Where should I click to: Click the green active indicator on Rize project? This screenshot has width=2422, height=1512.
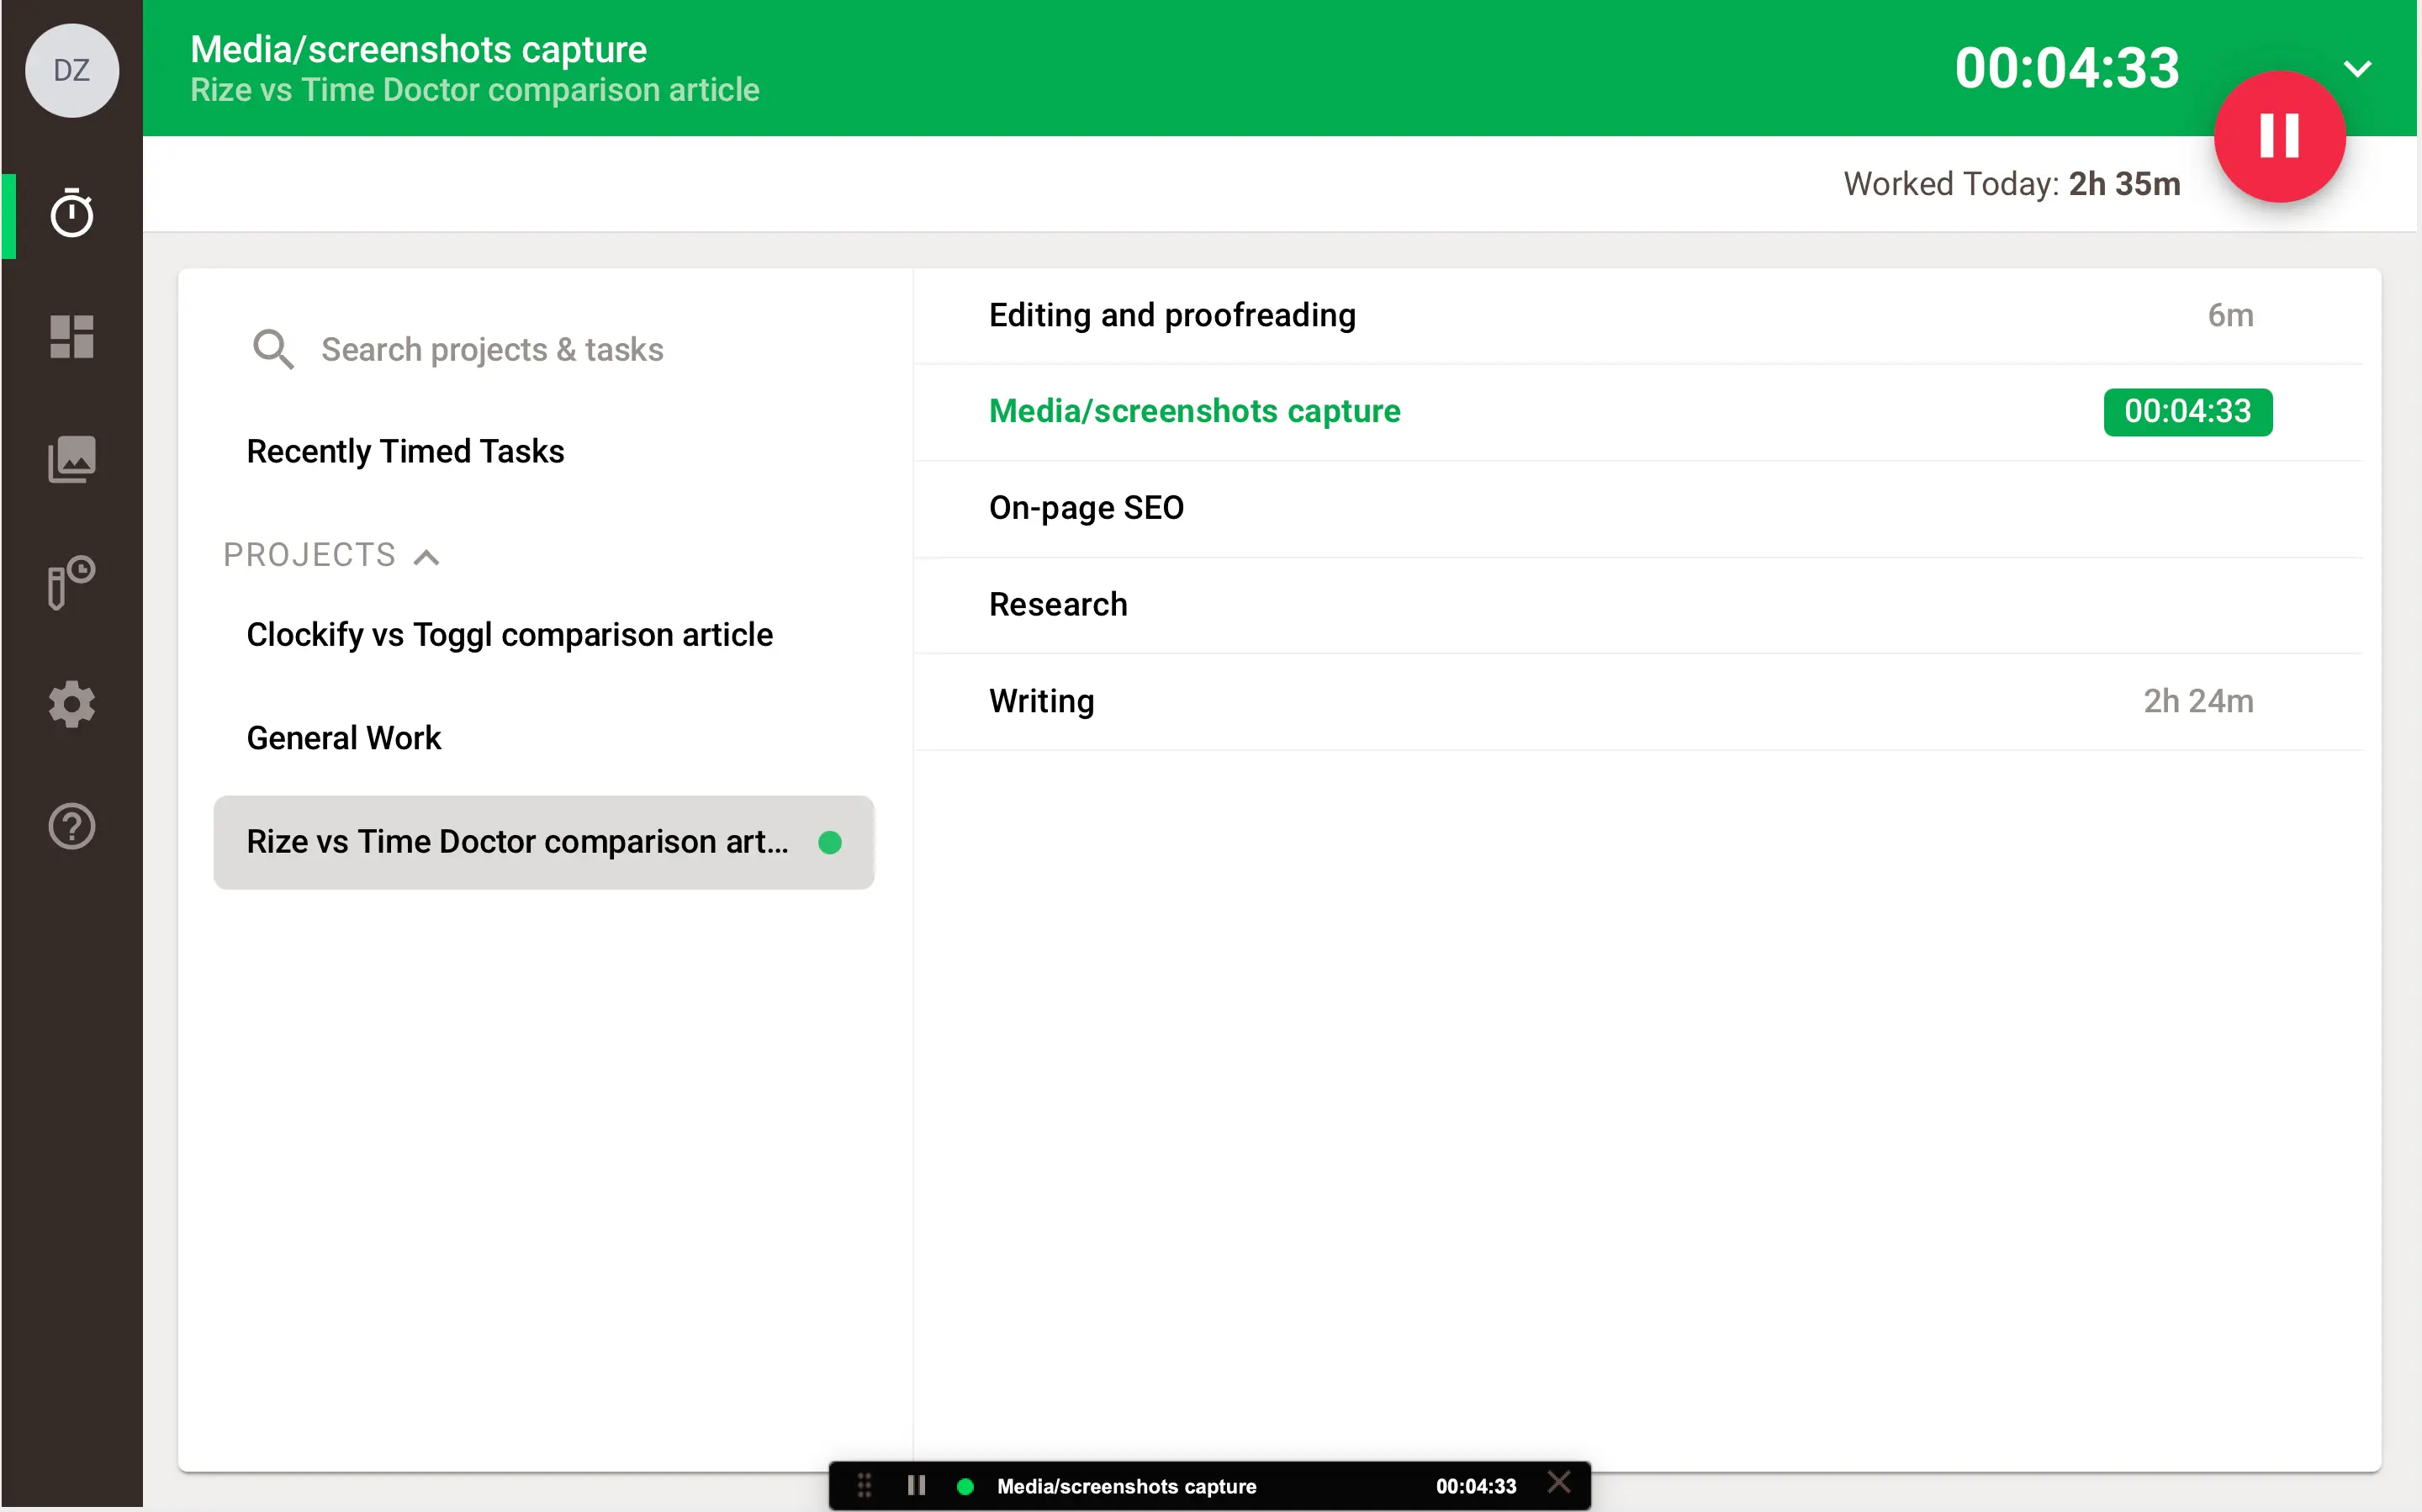tap(829, 842)
